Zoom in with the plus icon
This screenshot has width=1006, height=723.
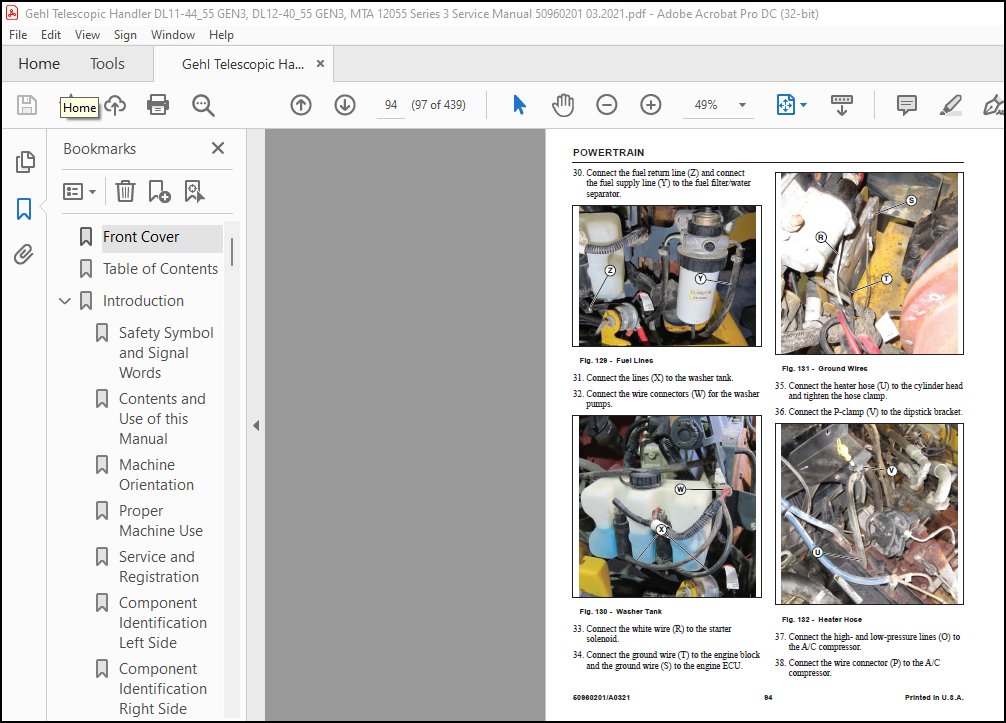point(651,105)
